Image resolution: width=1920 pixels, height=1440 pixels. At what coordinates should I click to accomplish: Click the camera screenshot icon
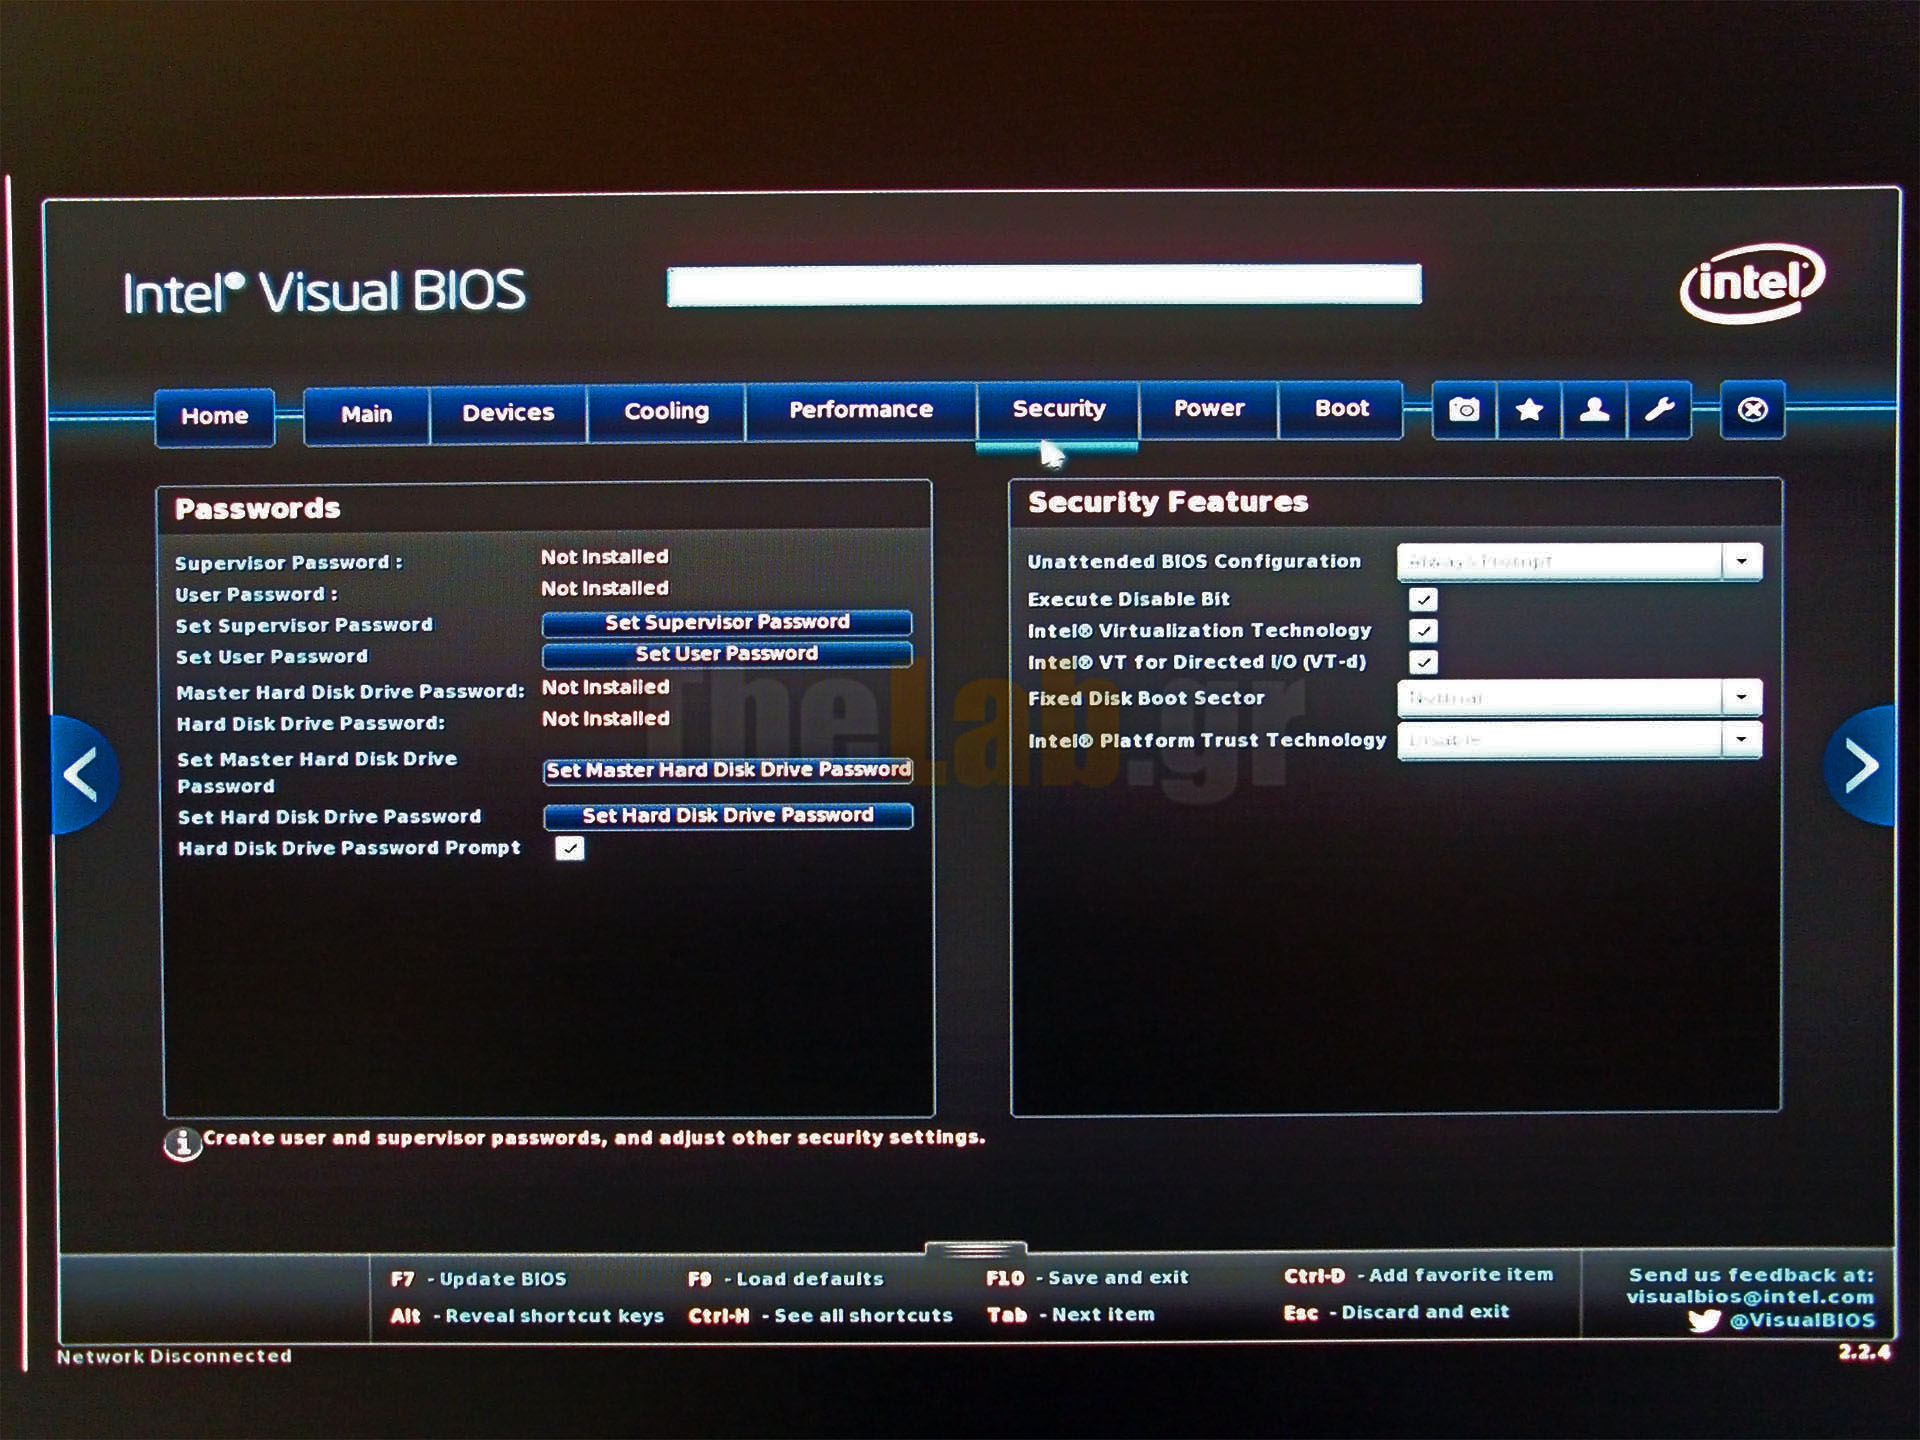tap(1464, 410)
